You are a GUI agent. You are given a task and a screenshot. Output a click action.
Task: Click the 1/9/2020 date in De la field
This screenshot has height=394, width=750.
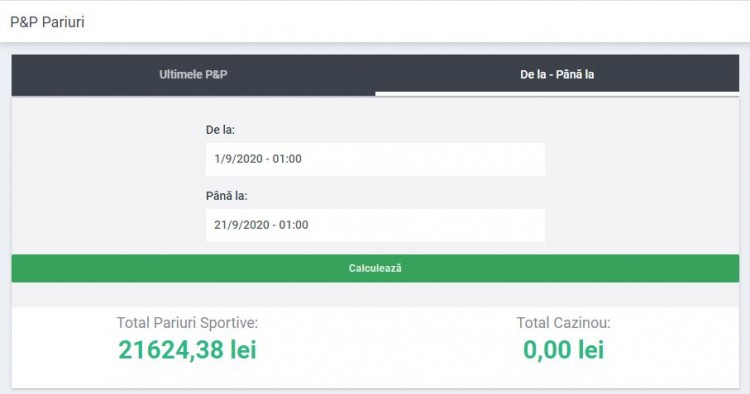238,159
